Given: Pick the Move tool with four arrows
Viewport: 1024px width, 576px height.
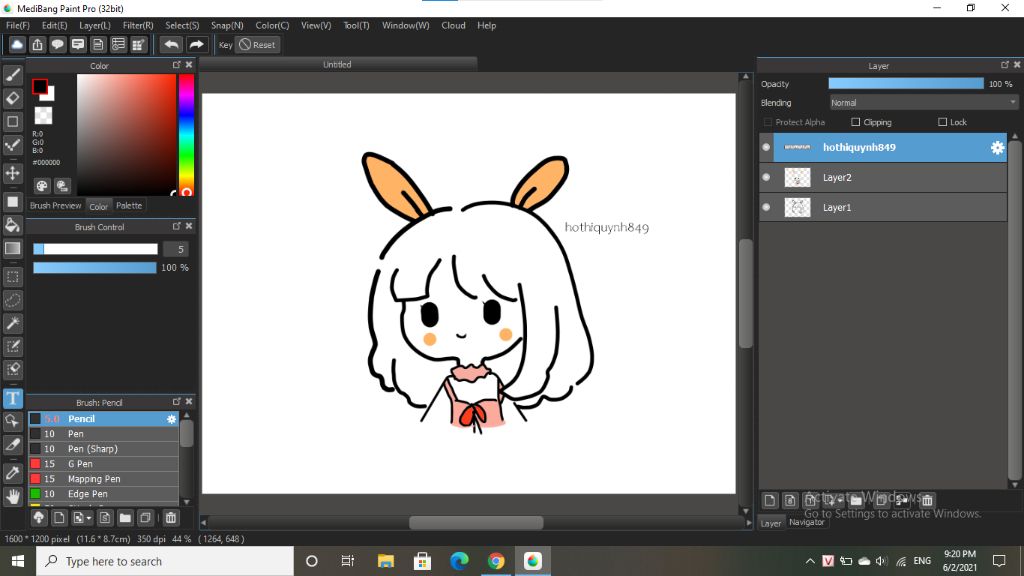Looking at the screenshot, I should 12,173.
